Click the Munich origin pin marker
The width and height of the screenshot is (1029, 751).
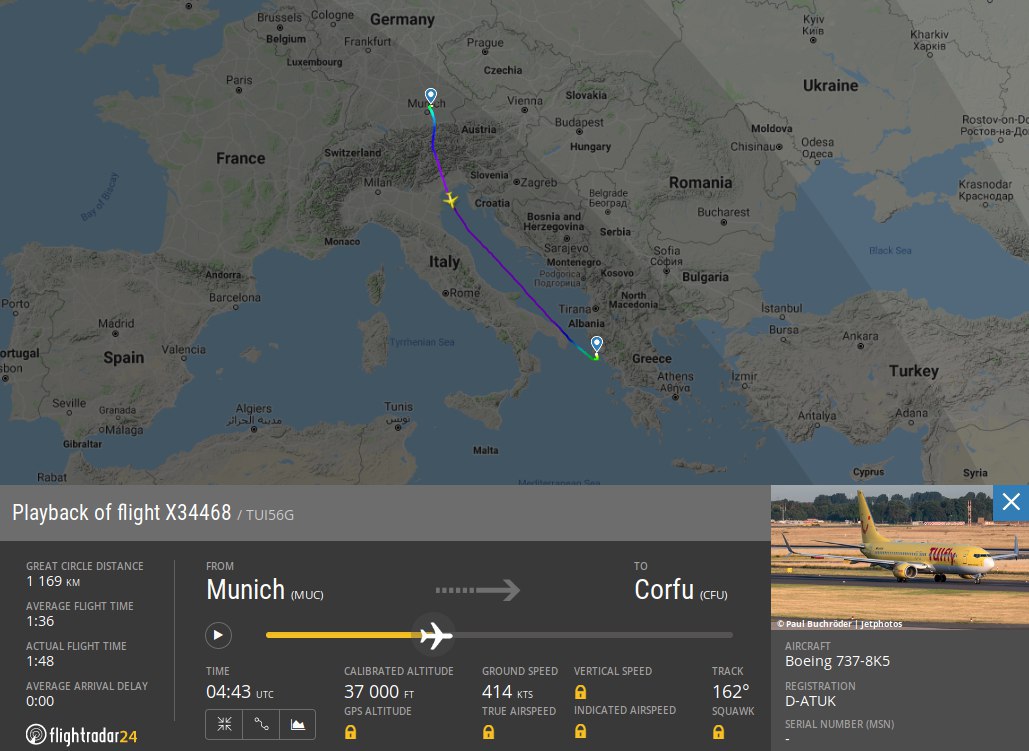coord(430,97)
